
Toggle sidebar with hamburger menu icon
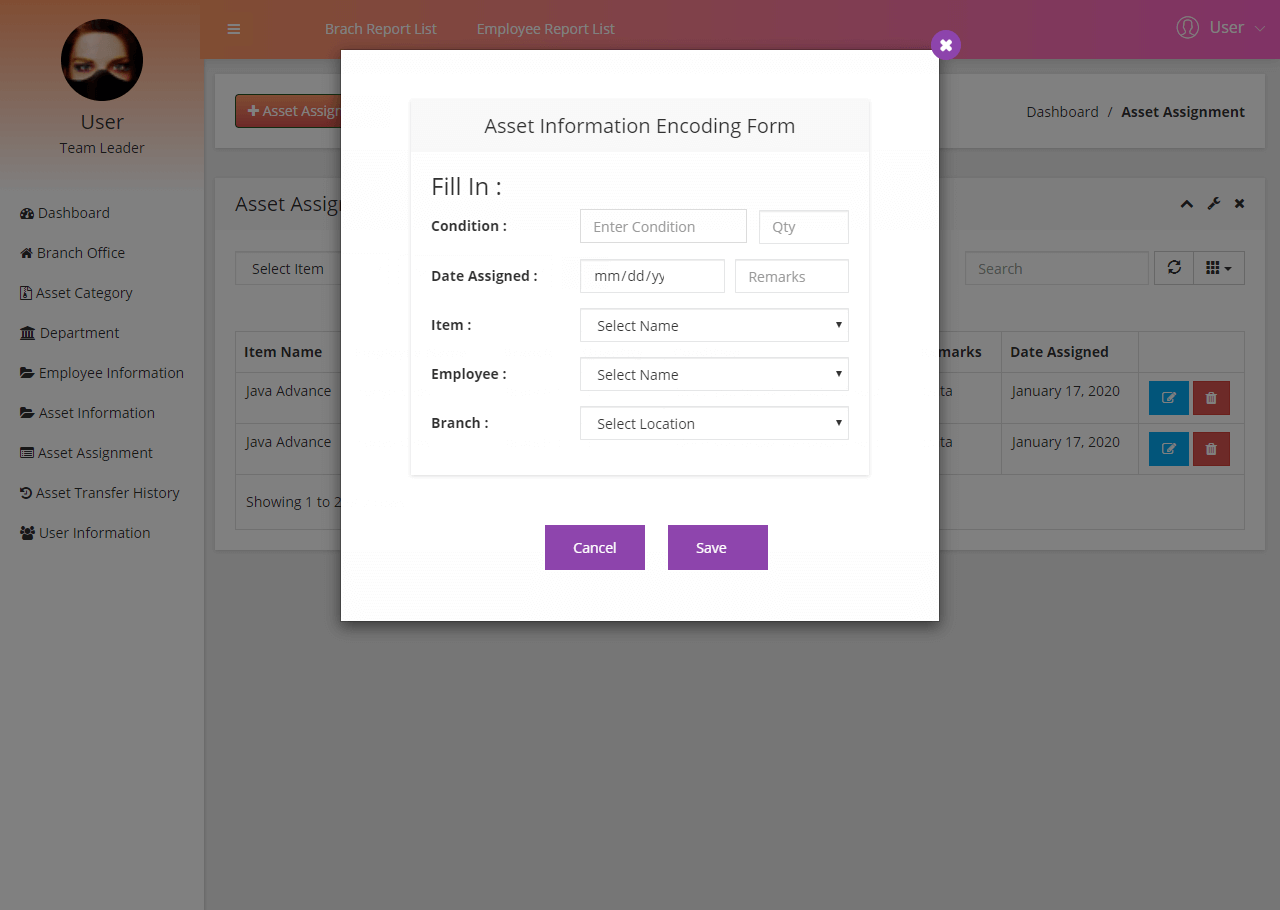click(x=234, y=29)
